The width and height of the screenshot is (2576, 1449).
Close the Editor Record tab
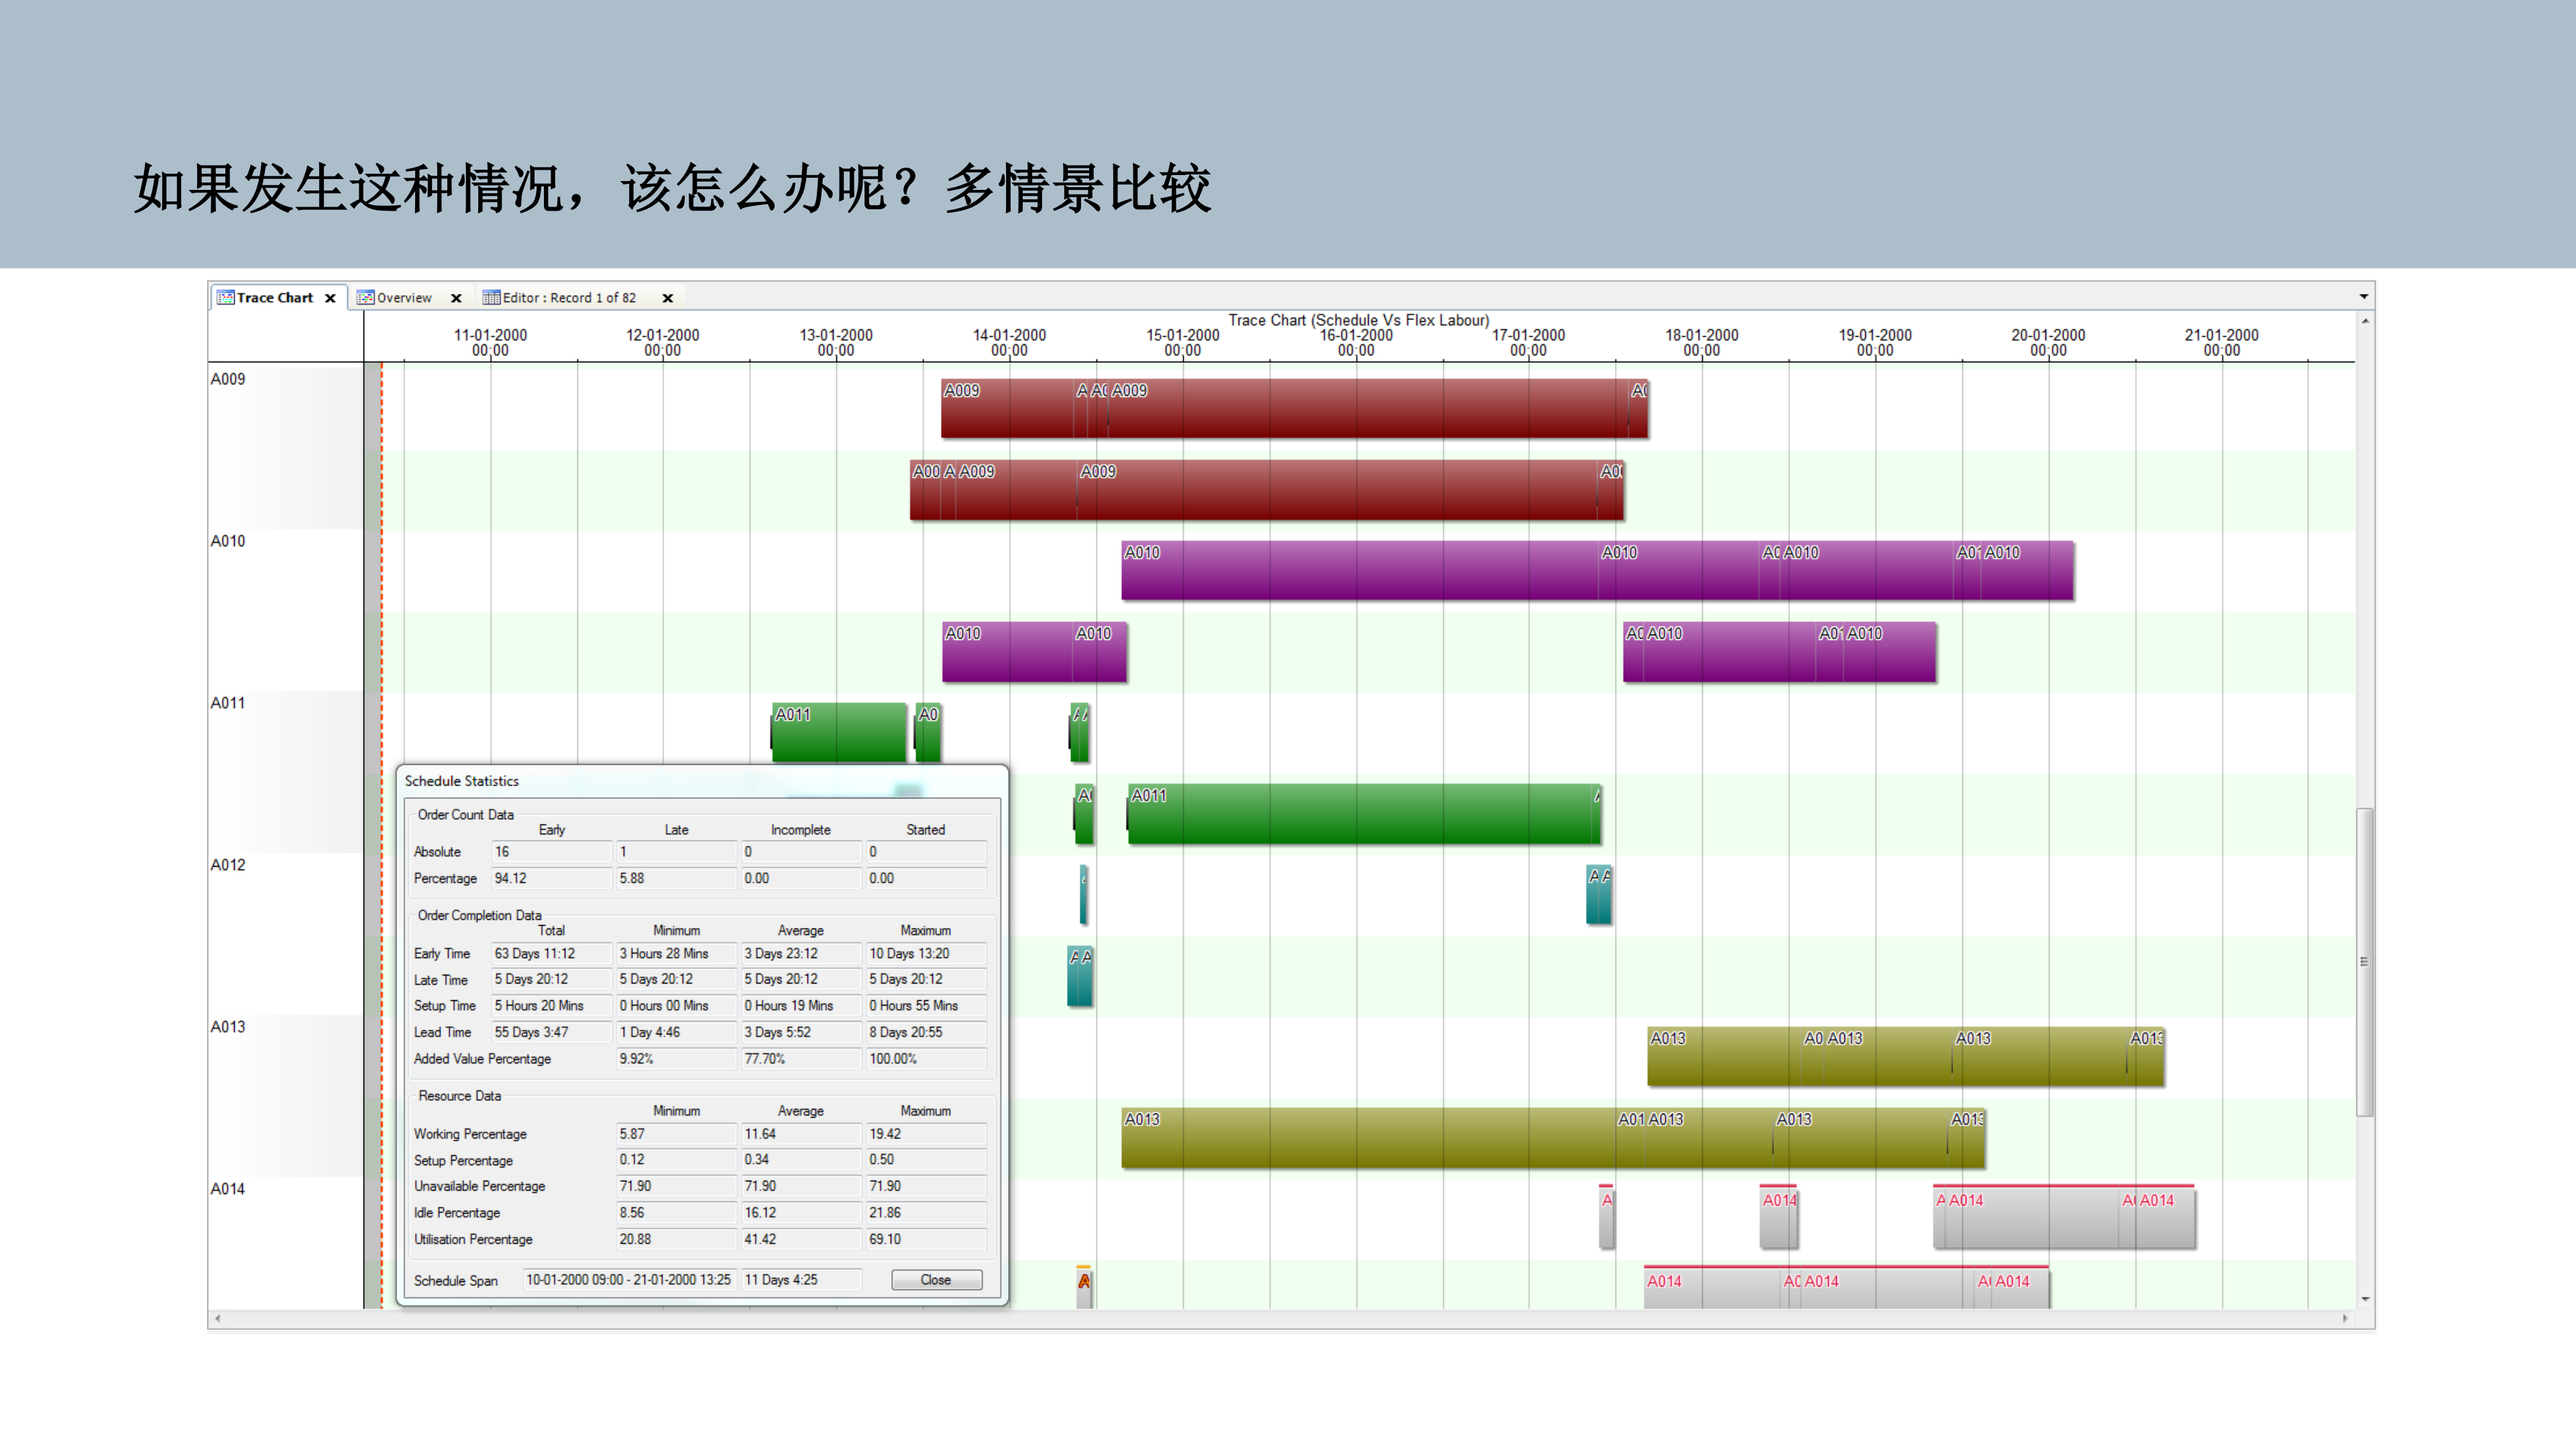point(668,298)
